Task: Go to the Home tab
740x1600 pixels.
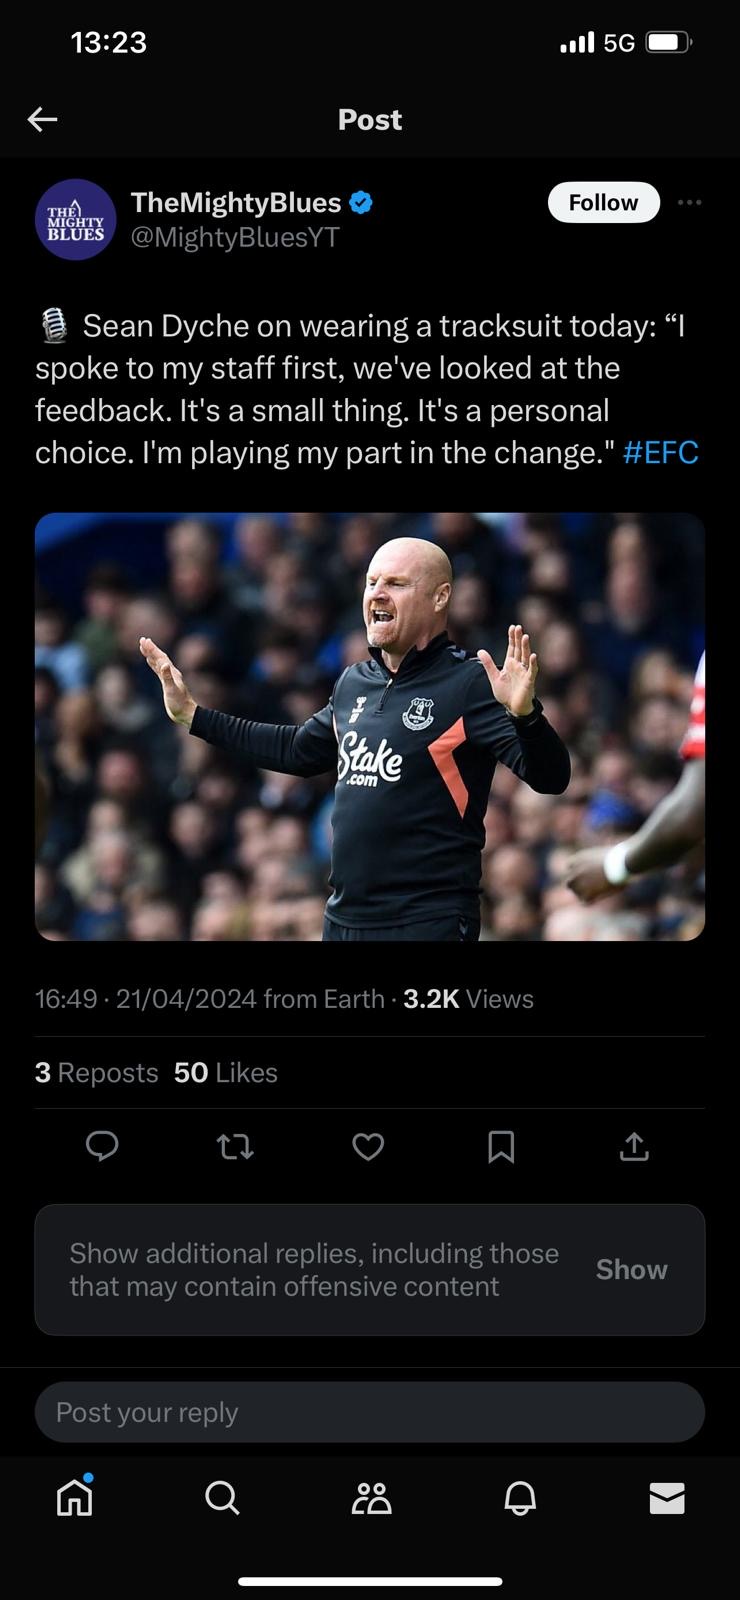Action: tap(75, 1497)
